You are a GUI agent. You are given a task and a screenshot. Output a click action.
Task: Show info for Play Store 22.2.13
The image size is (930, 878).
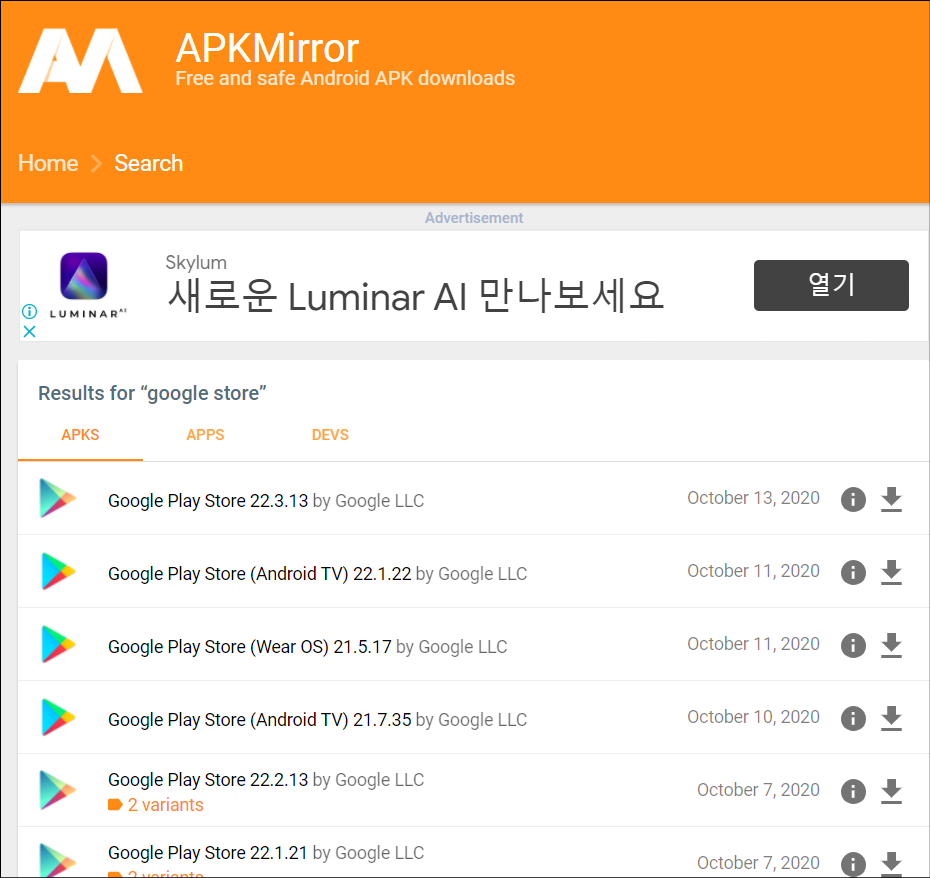[x=853, y=791]
